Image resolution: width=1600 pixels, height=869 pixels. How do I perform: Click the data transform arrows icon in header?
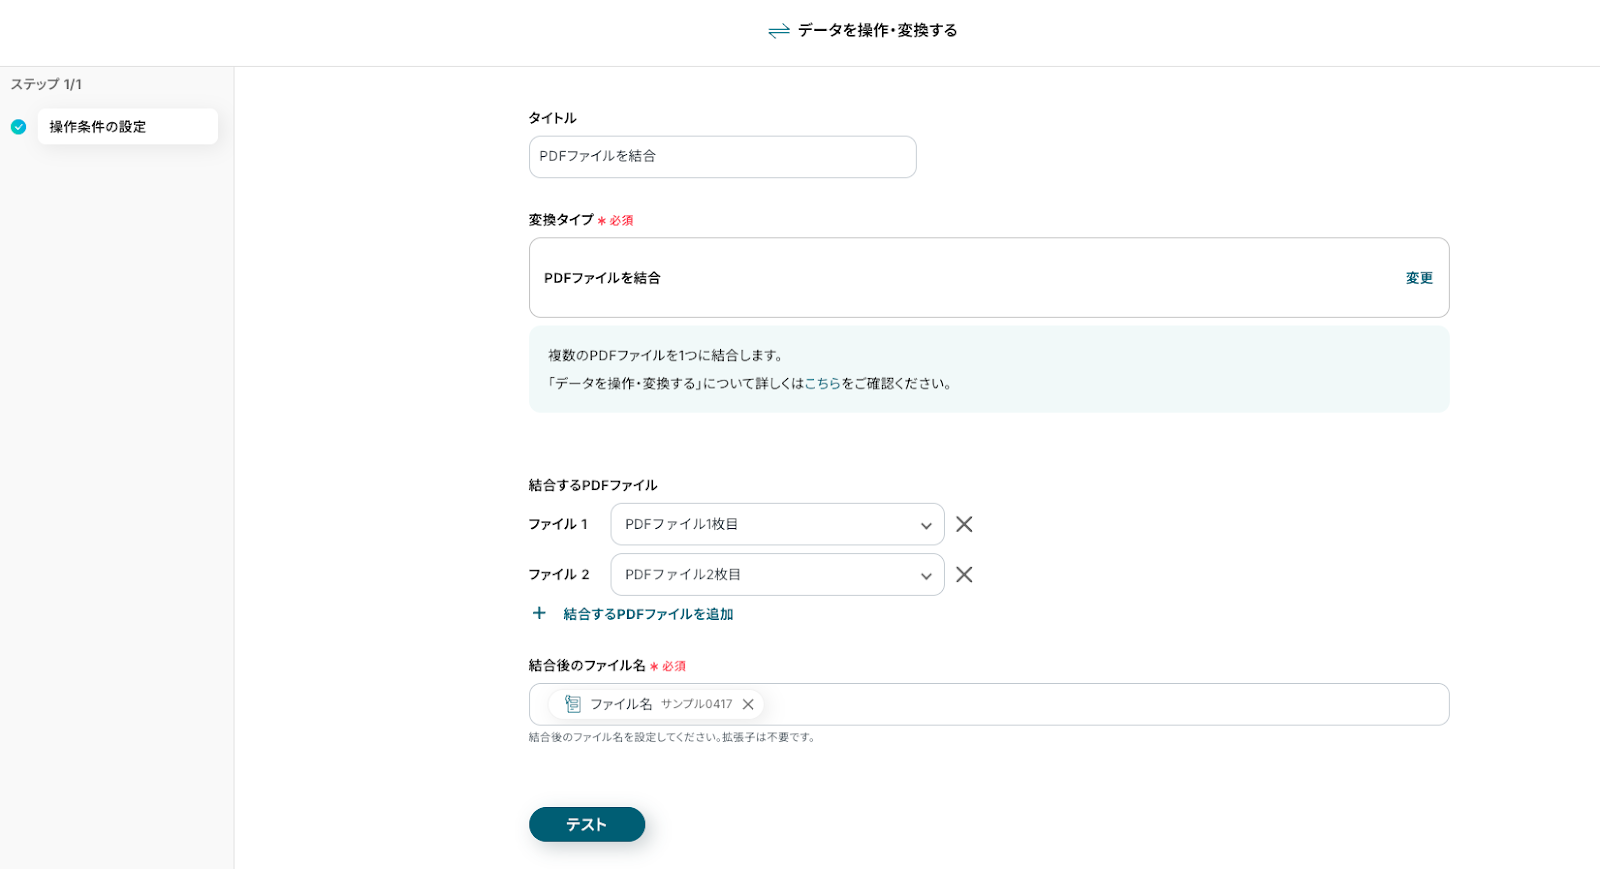point(778,31)
